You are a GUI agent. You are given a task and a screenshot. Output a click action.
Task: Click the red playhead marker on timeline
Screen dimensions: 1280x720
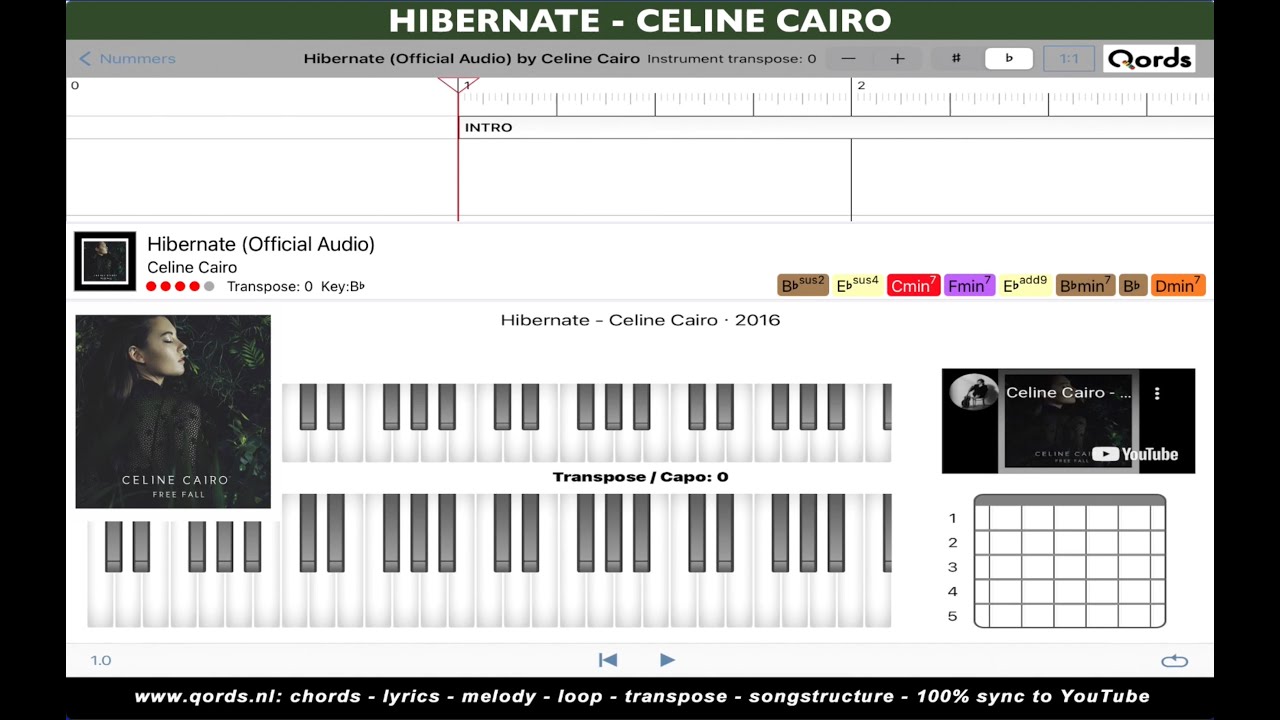458,85
